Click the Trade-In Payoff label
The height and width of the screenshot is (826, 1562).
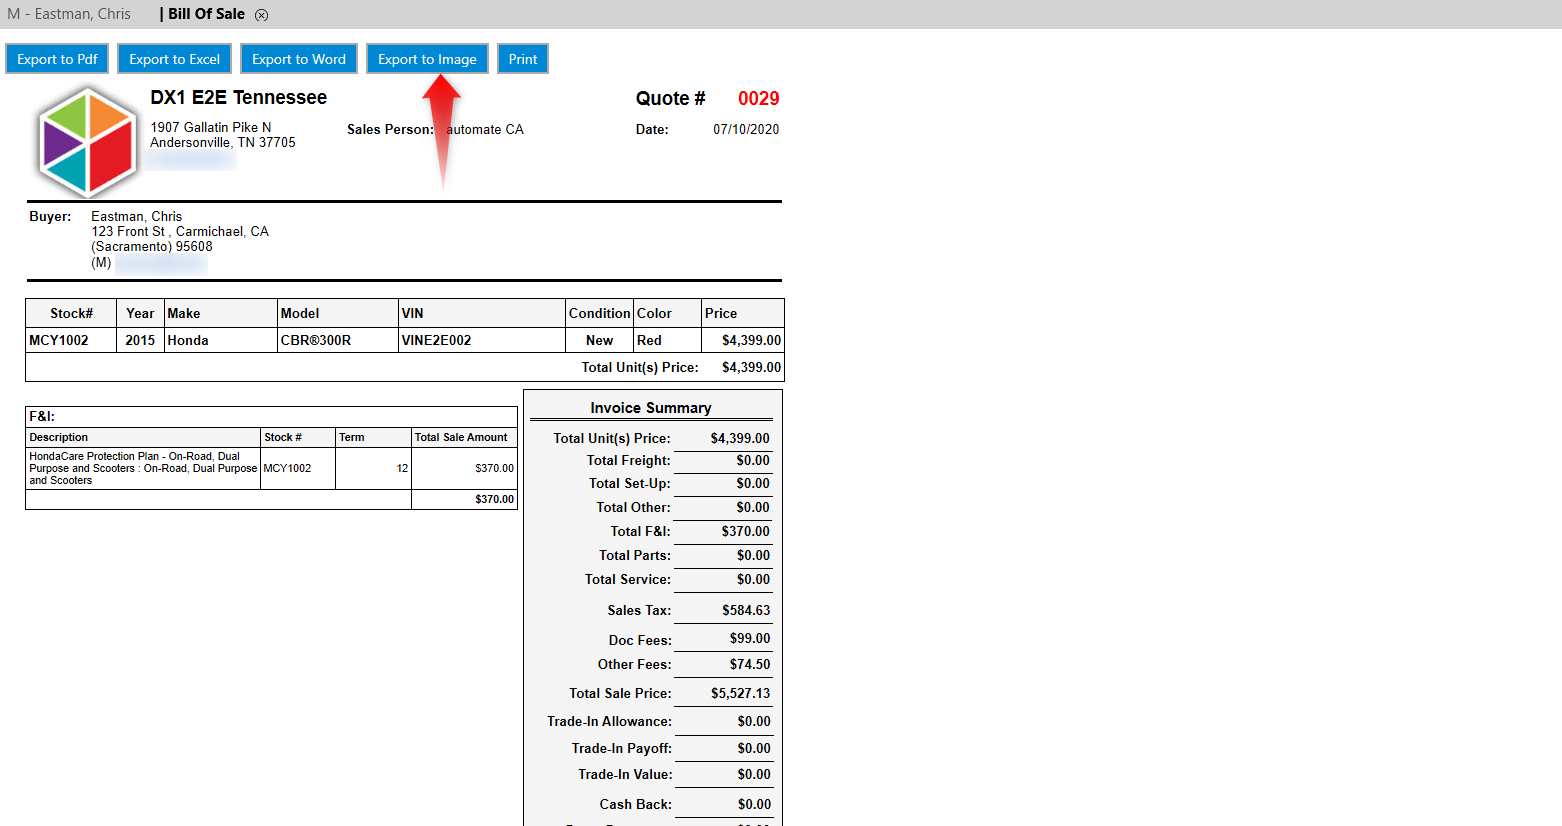[x=622, y=748]
